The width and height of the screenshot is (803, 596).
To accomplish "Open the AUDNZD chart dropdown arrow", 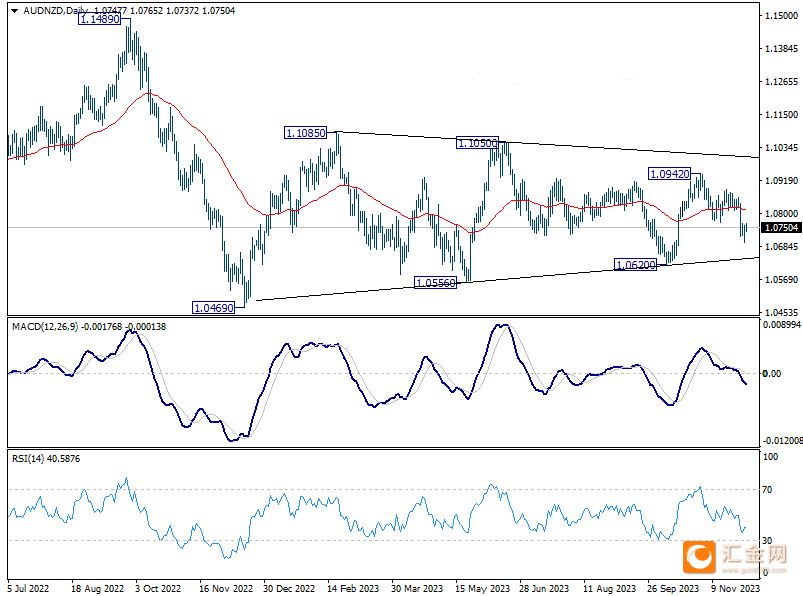I will (14, 10).
